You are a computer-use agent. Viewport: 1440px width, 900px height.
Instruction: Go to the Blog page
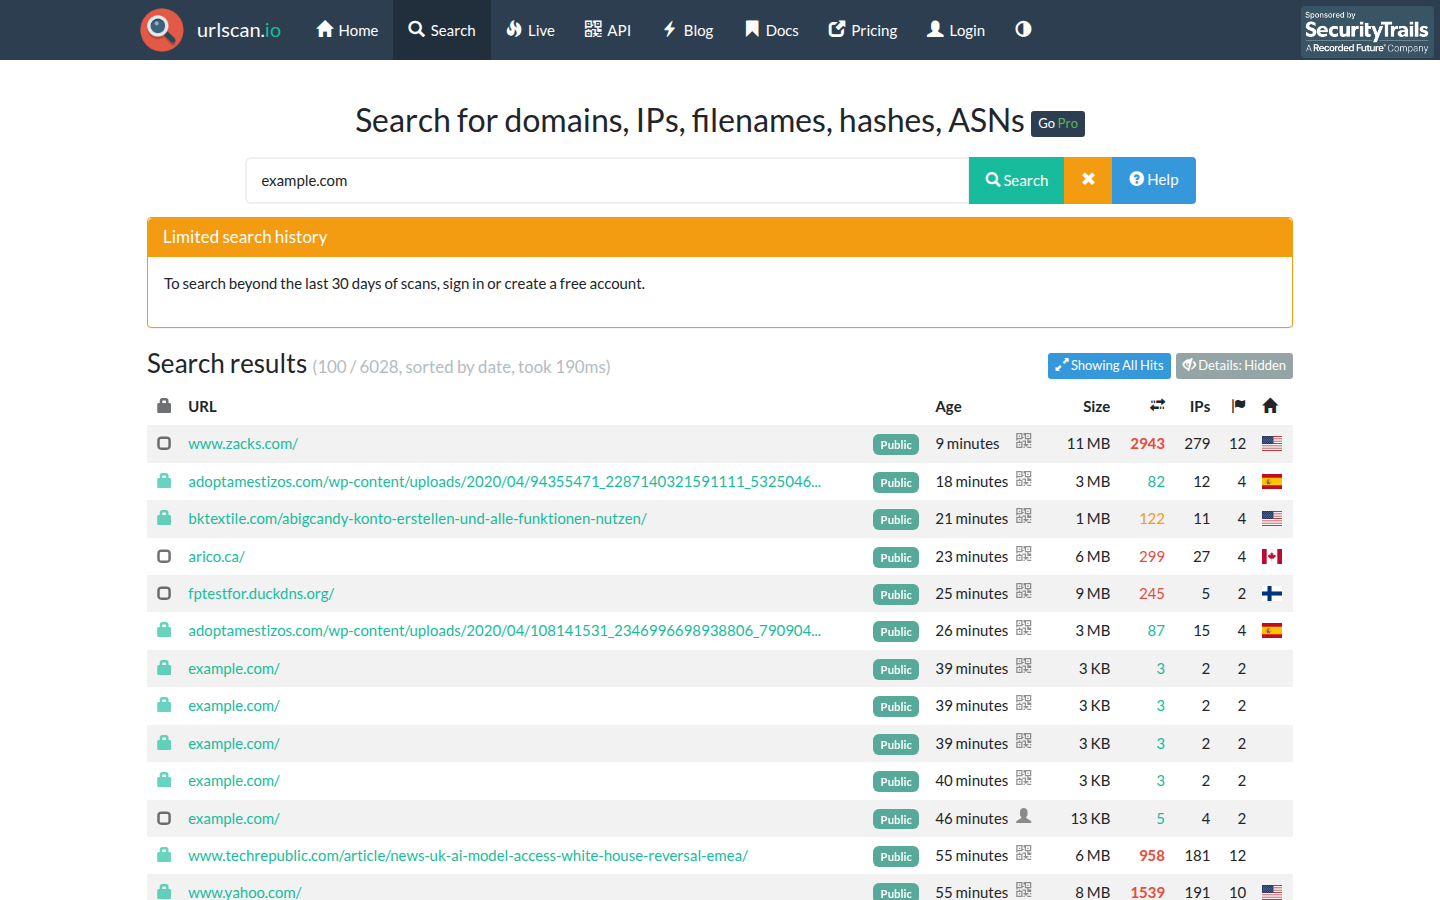(688, 30)
